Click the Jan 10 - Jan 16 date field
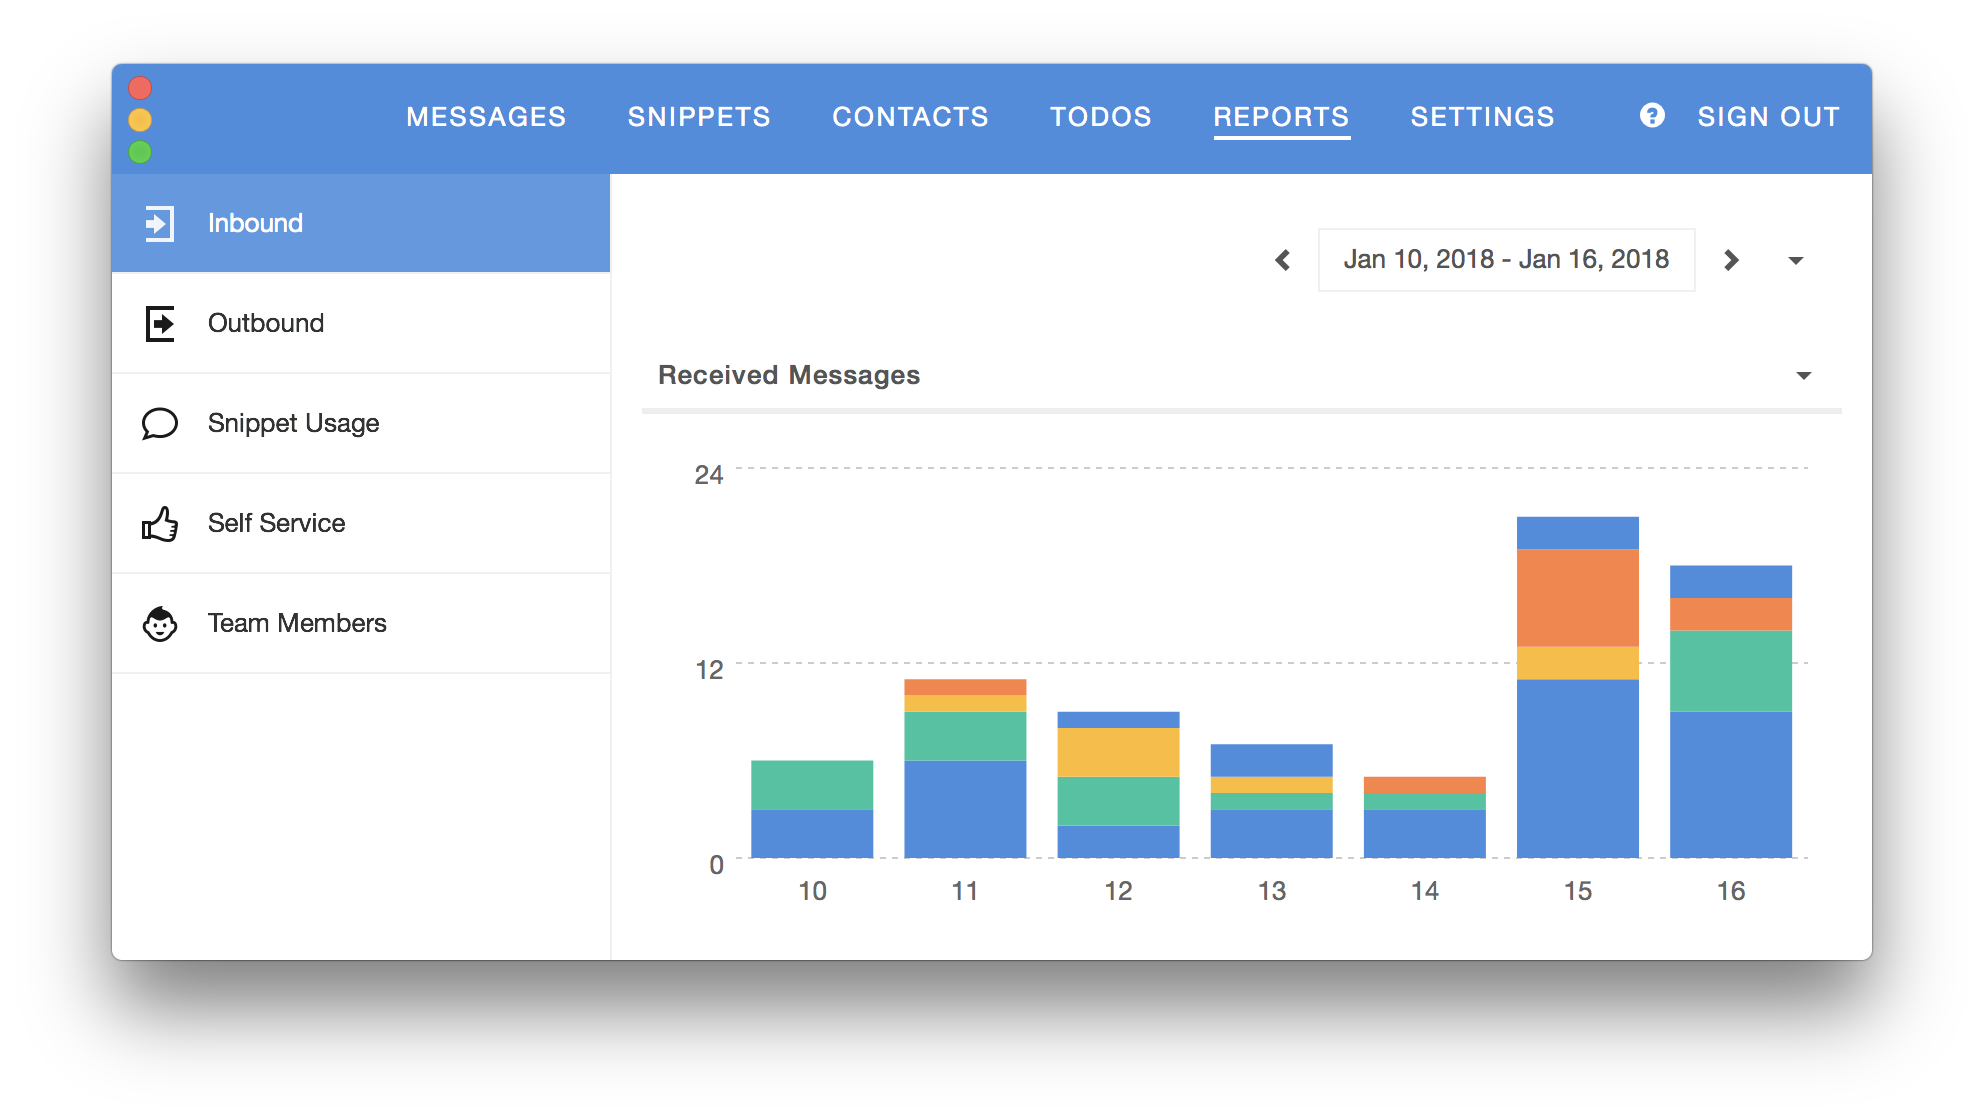This screenshot has width=1984, height=1120. click(1506, 260)
